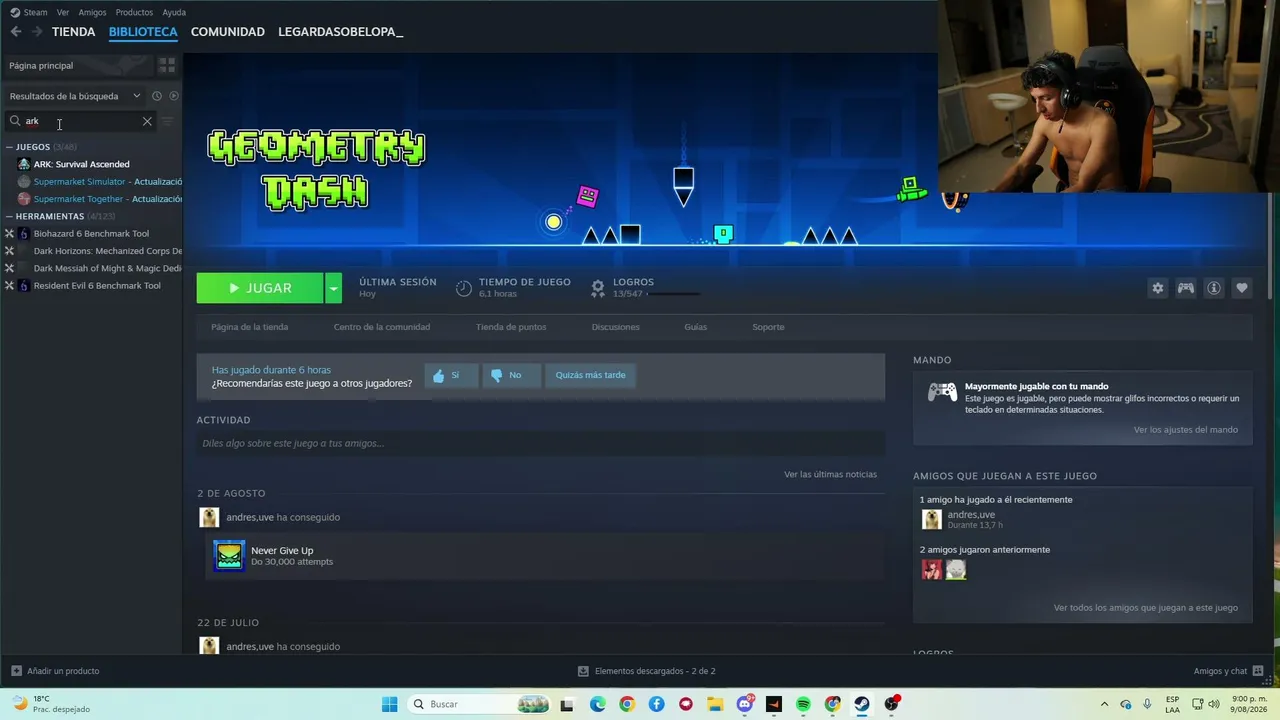Click Añadir un producto

tap(55, 671)
